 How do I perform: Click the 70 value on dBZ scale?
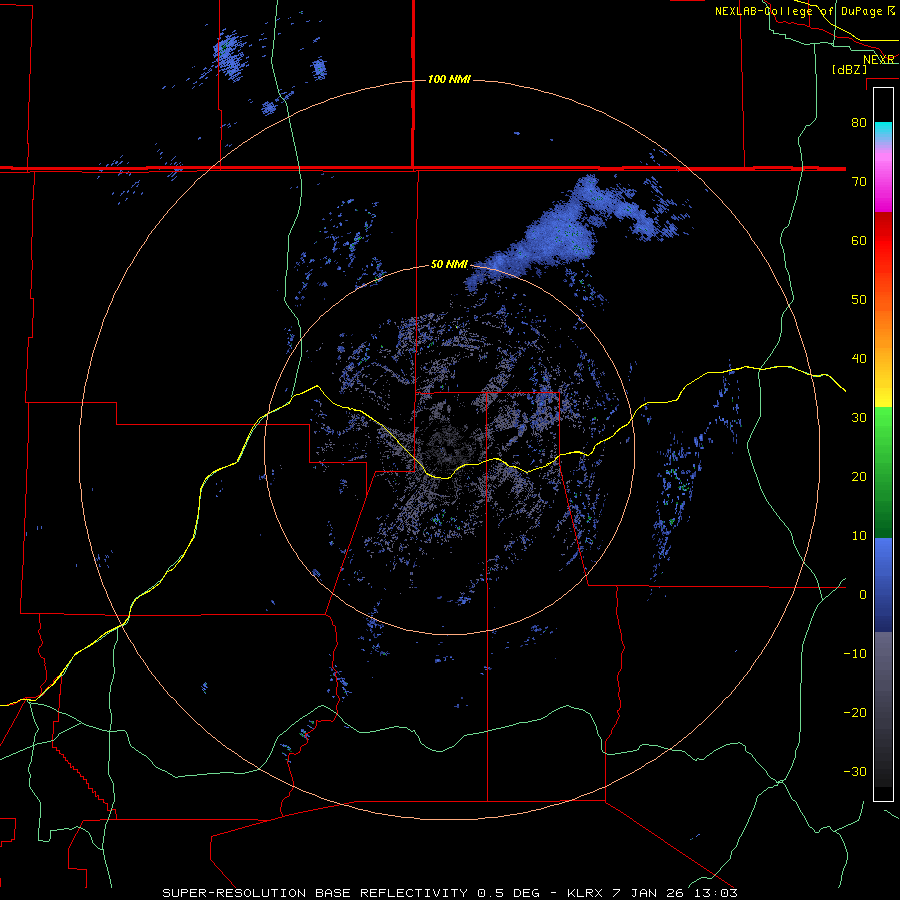point(859,181)
